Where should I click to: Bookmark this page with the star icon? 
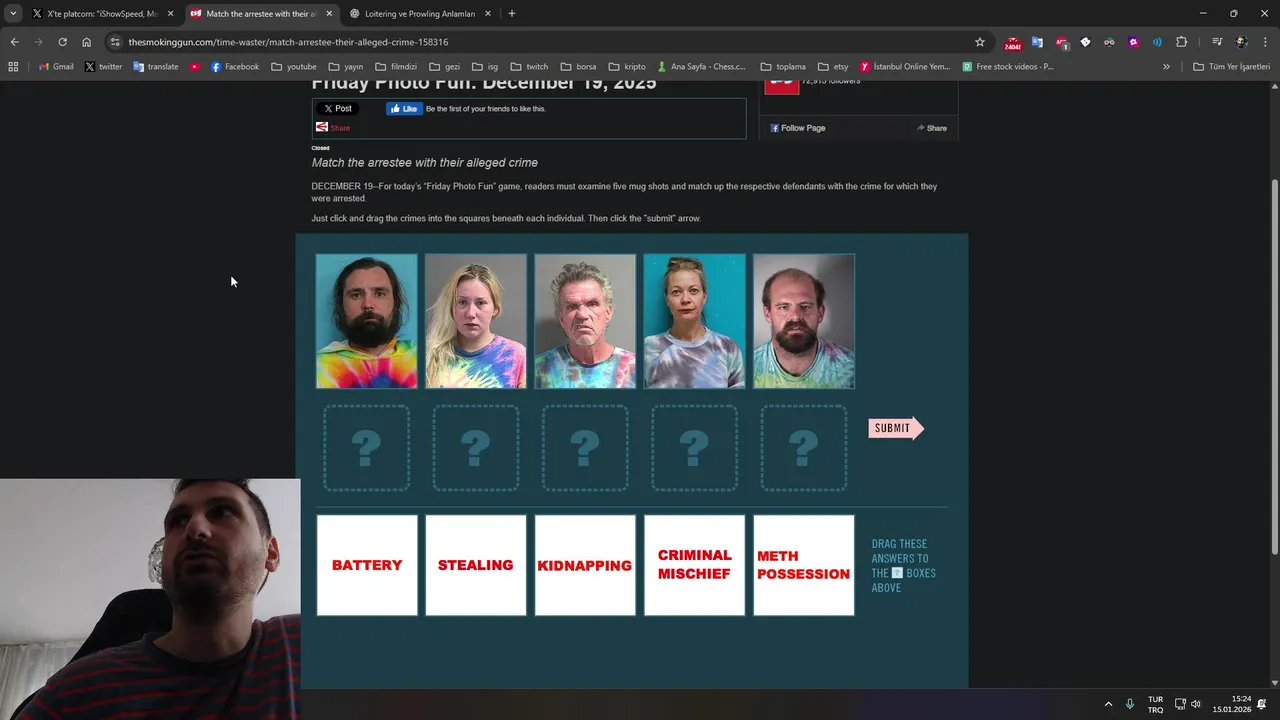(x=980, y=42)
